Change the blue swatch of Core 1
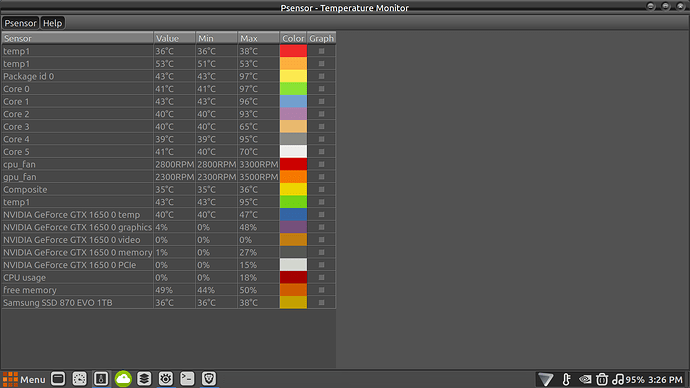 [293, 102]
